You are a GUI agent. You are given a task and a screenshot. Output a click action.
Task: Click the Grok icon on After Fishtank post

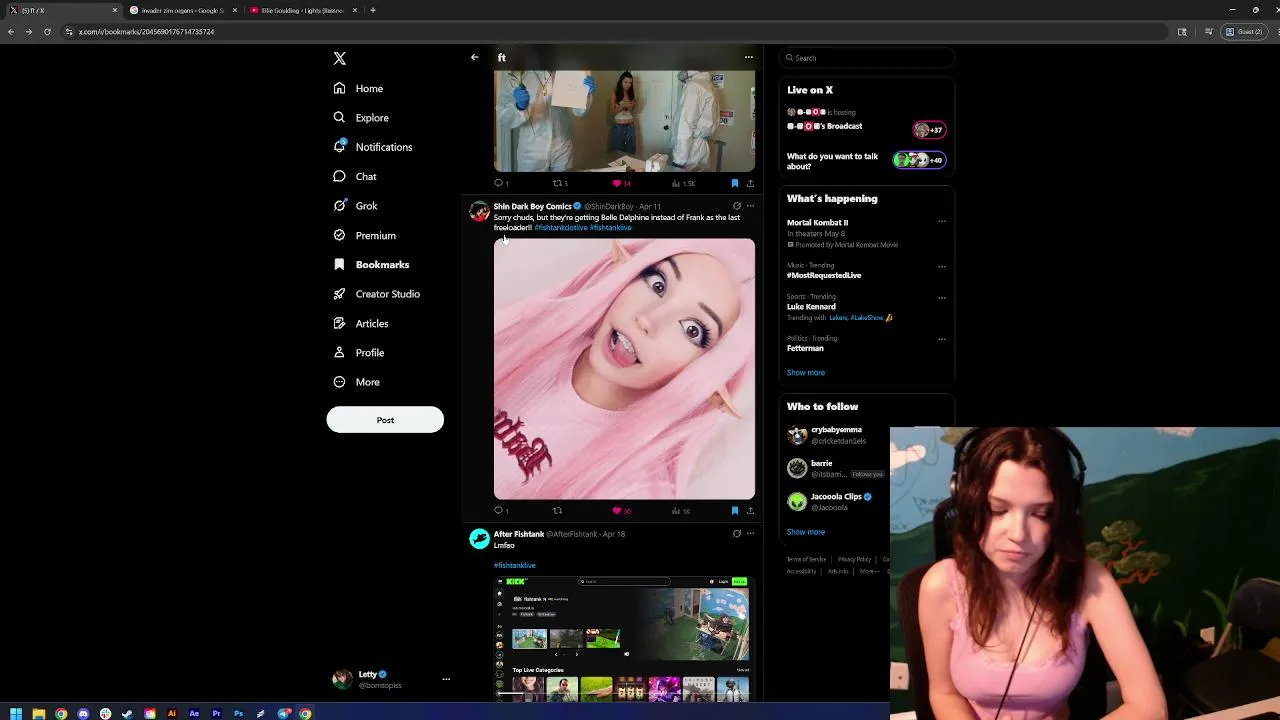coord(737,534)
